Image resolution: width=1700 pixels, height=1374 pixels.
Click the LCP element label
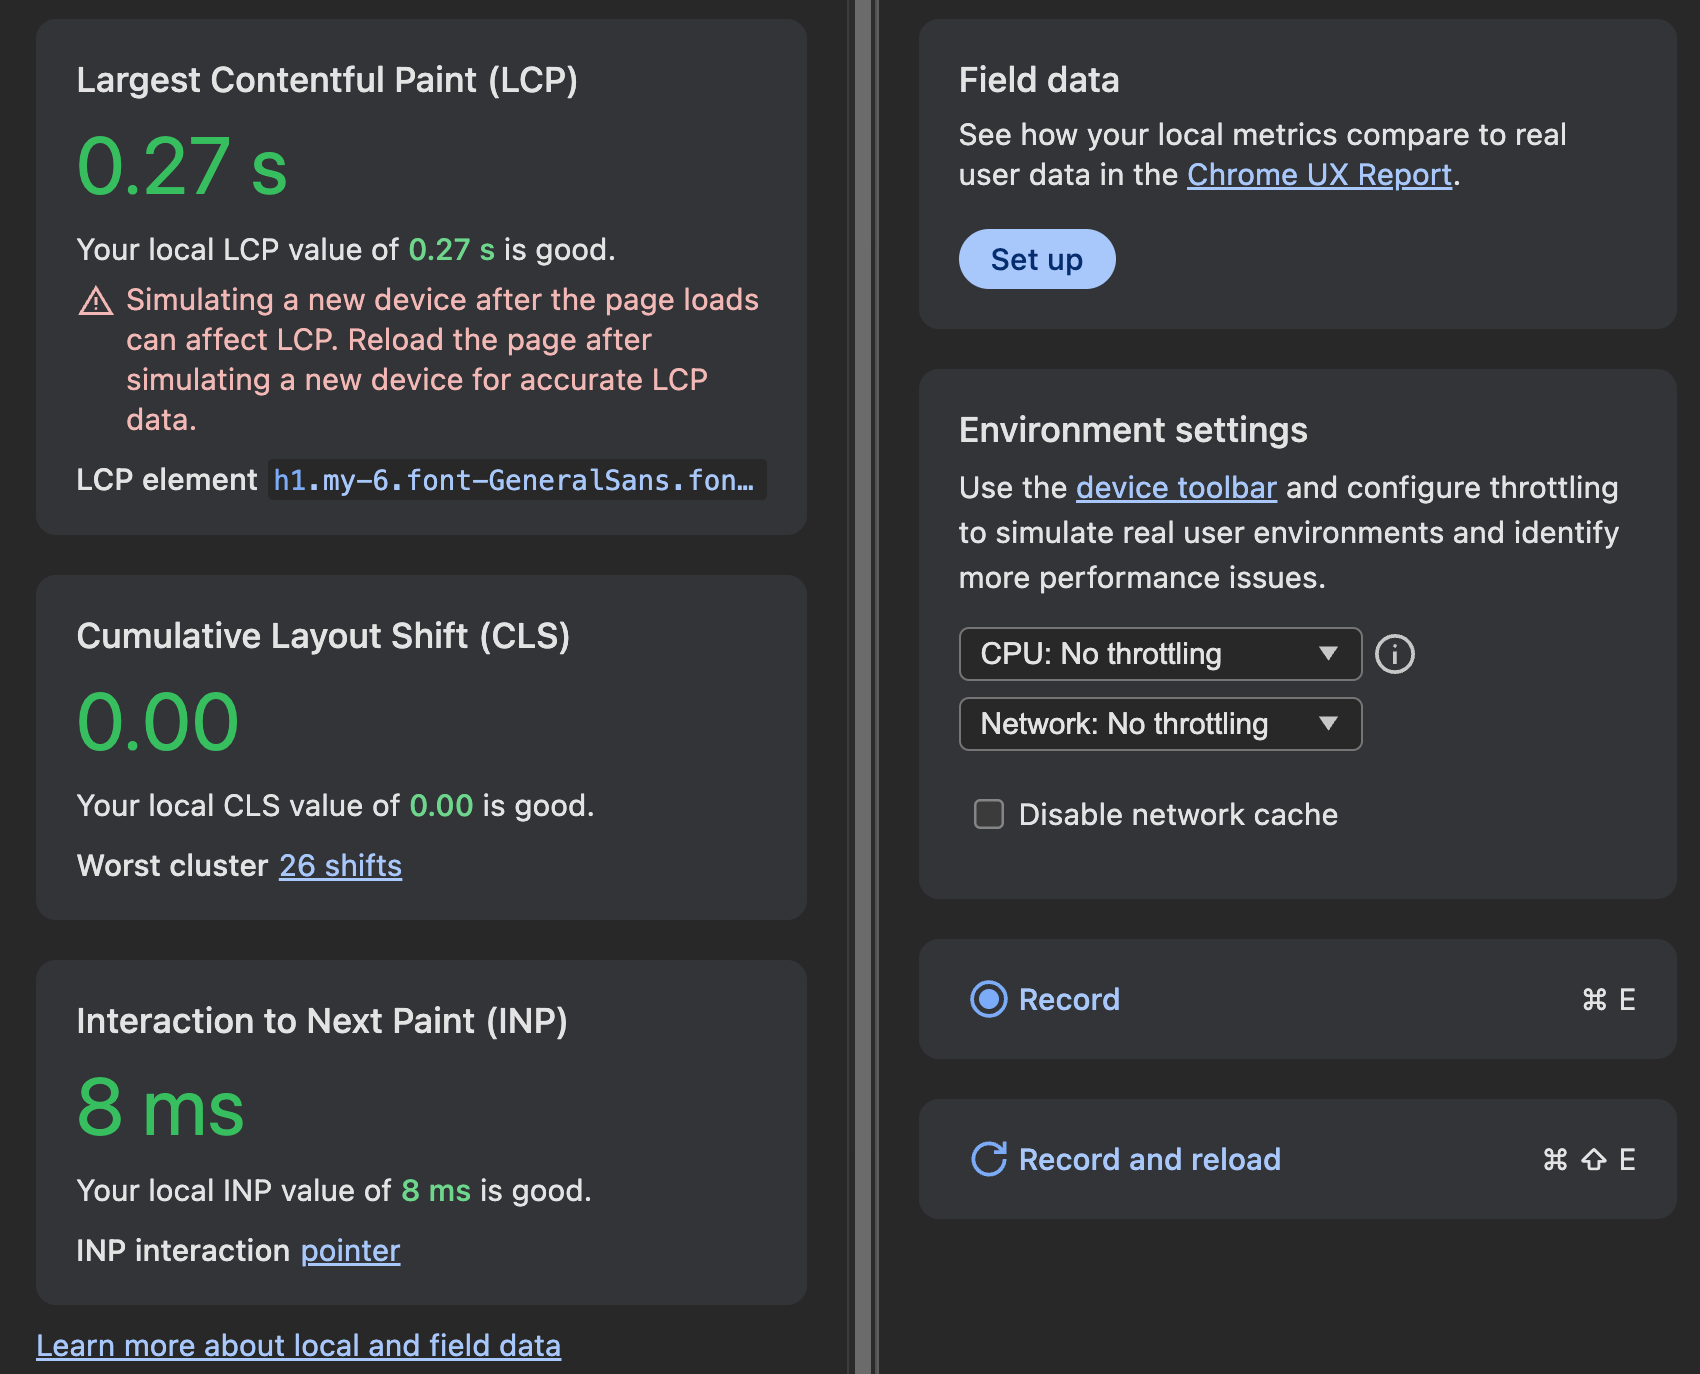click(x=167, y=480)
